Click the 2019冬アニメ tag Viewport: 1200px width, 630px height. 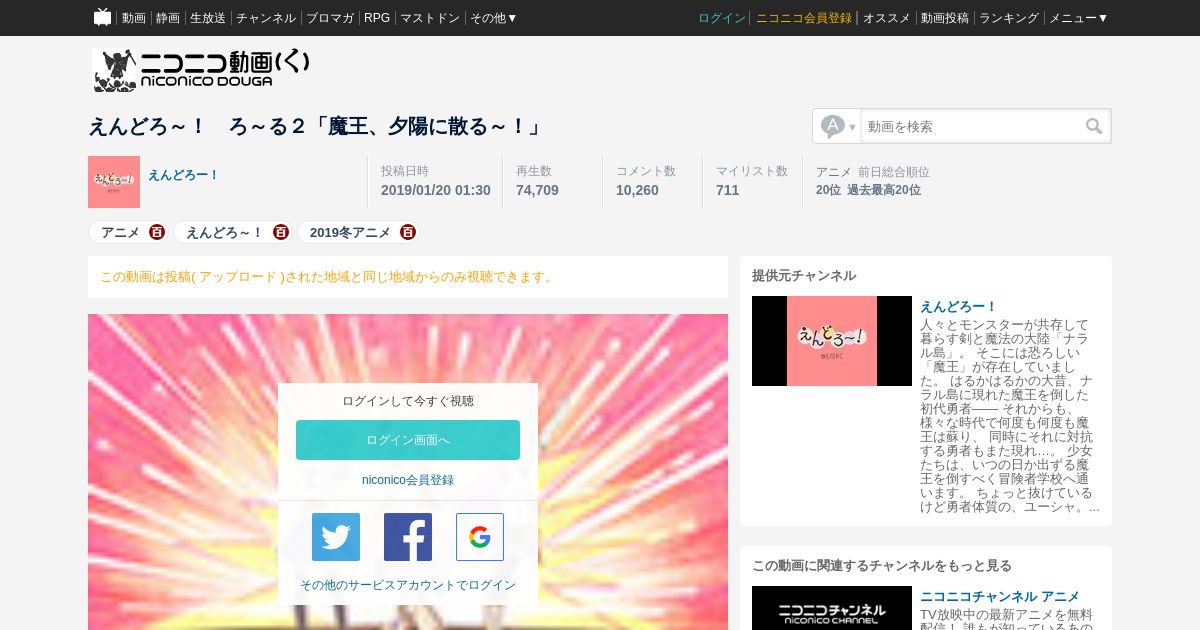pyautogui.click(x=350, y=232)
